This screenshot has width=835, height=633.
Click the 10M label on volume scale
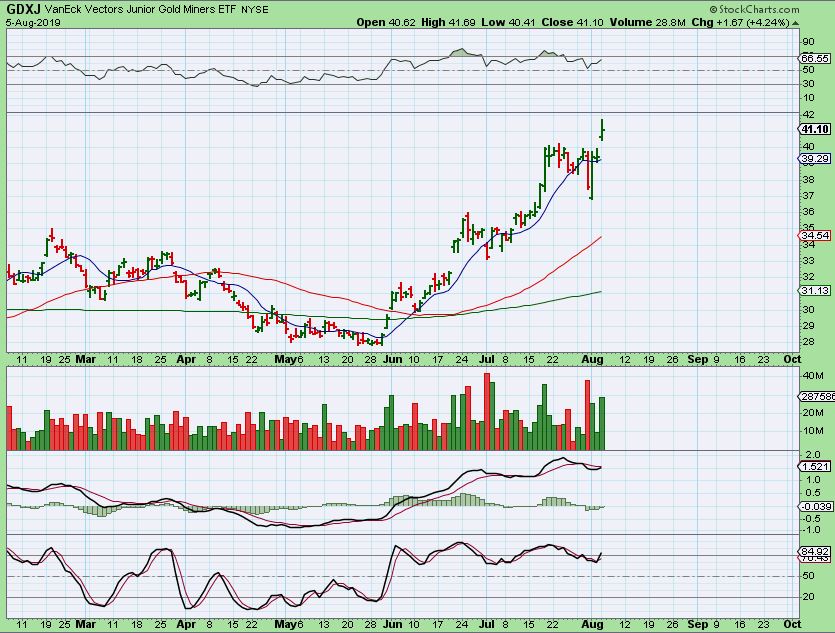813,431
